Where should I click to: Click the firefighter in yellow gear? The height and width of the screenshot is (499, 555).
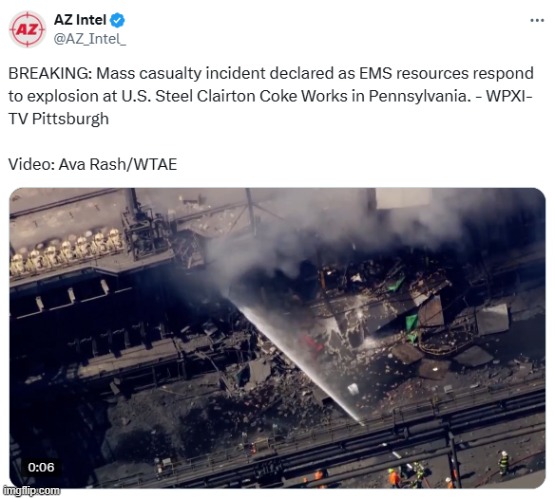point(504,463)
